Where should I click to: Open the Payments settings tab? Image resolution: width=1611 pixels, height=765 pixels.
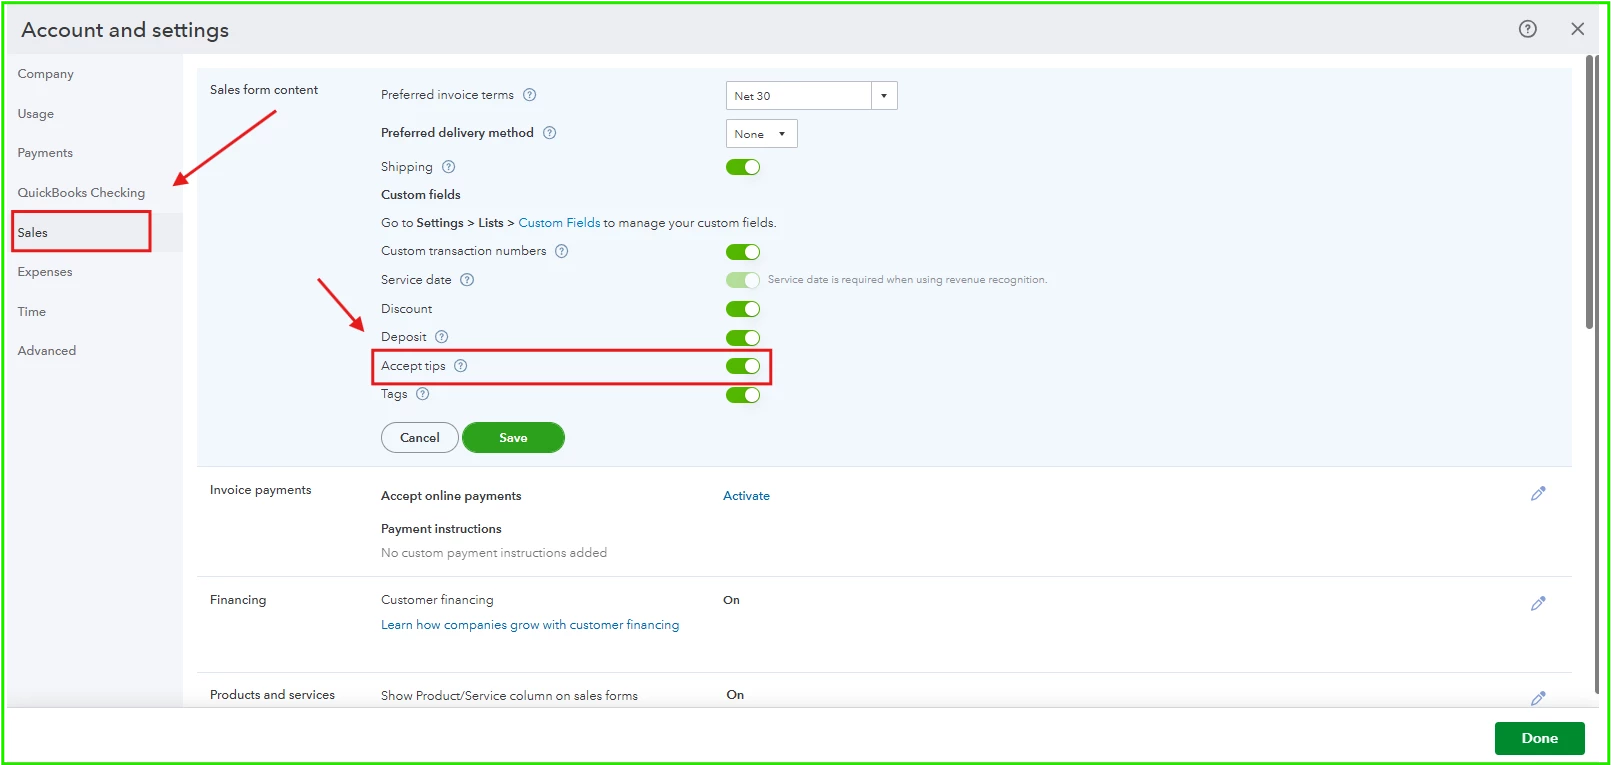pyautogui.click(x=45, y=153)
